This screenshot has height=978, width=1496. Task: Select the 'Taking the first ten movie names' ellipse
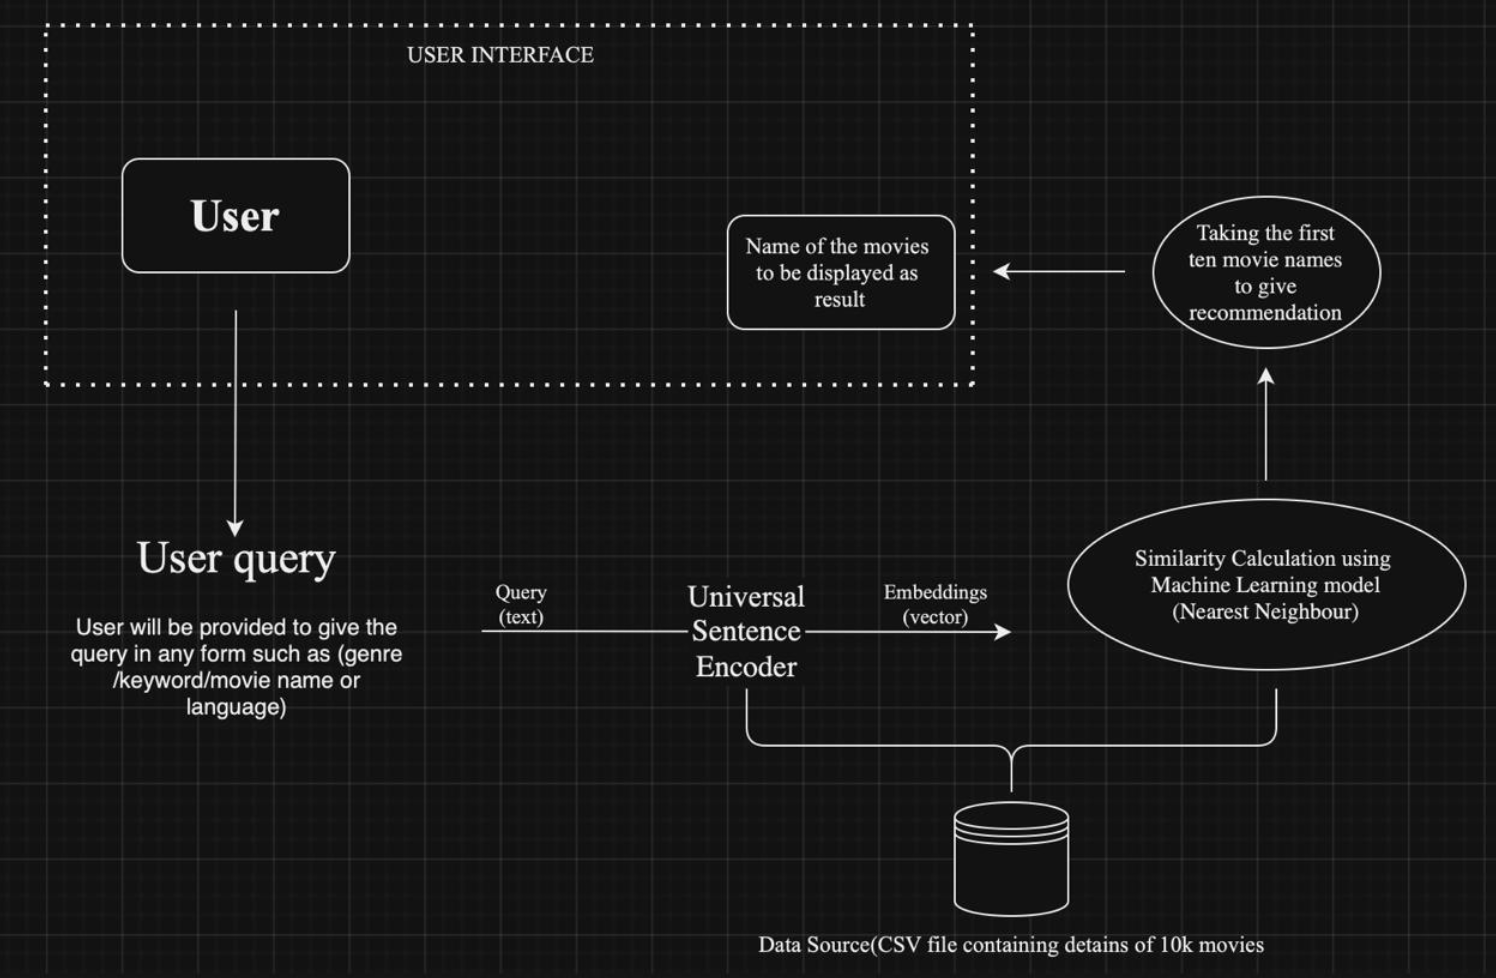coord(1265,272)
